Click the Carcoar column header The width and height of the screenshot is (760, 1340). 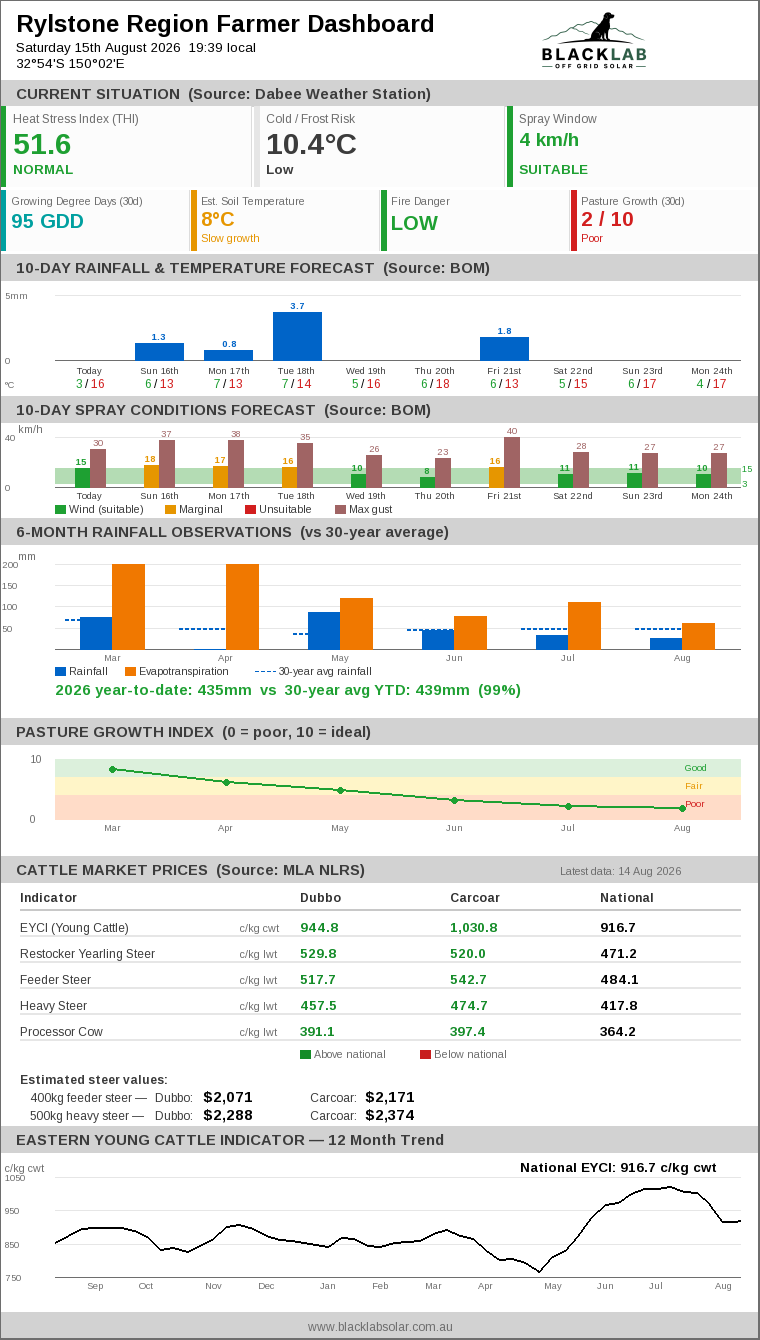pyautogui.click(x=475, y=898)
